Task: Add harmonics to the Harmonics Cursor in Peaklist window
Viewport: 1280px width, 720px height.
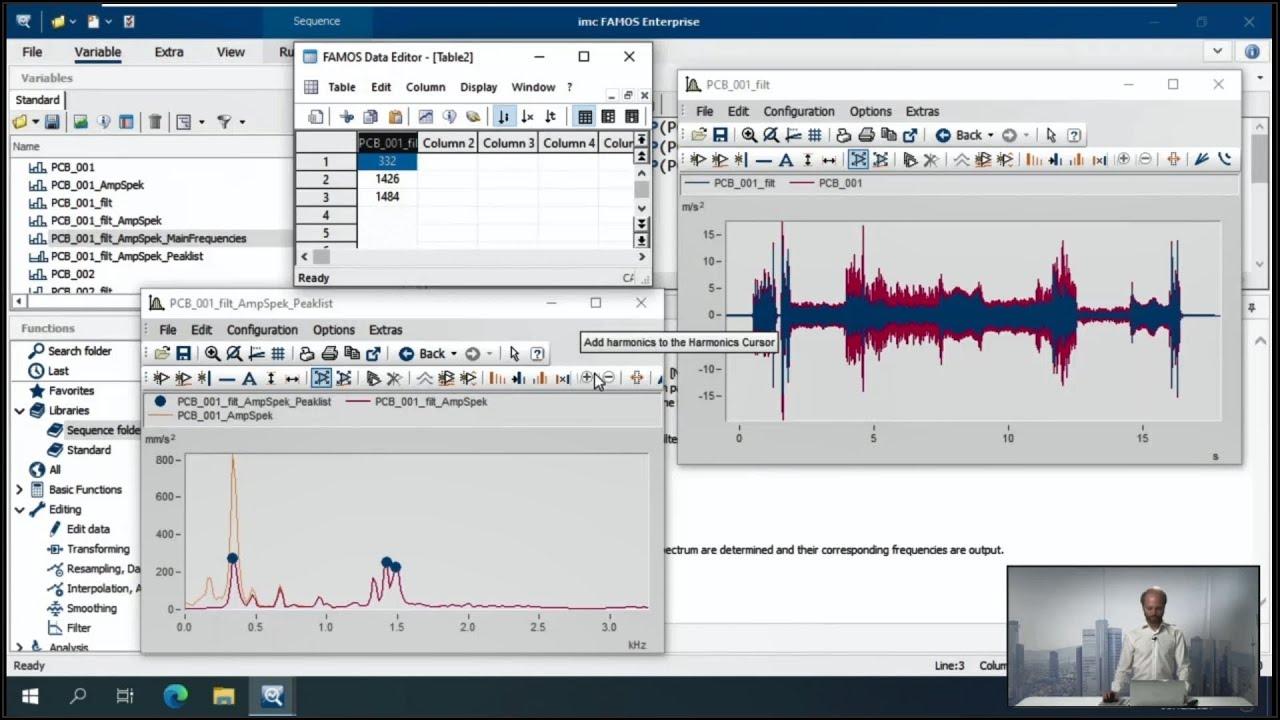Action: pyautogui.click(x=587, y=378)
